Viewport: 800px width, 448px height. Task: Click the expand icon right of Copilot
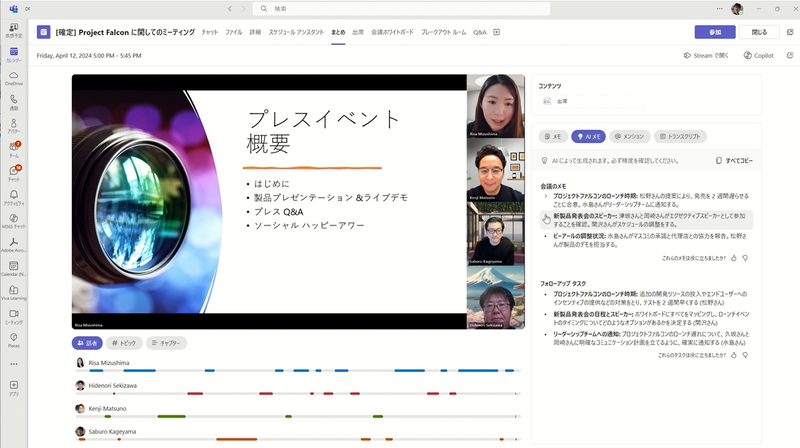point(790,55)
